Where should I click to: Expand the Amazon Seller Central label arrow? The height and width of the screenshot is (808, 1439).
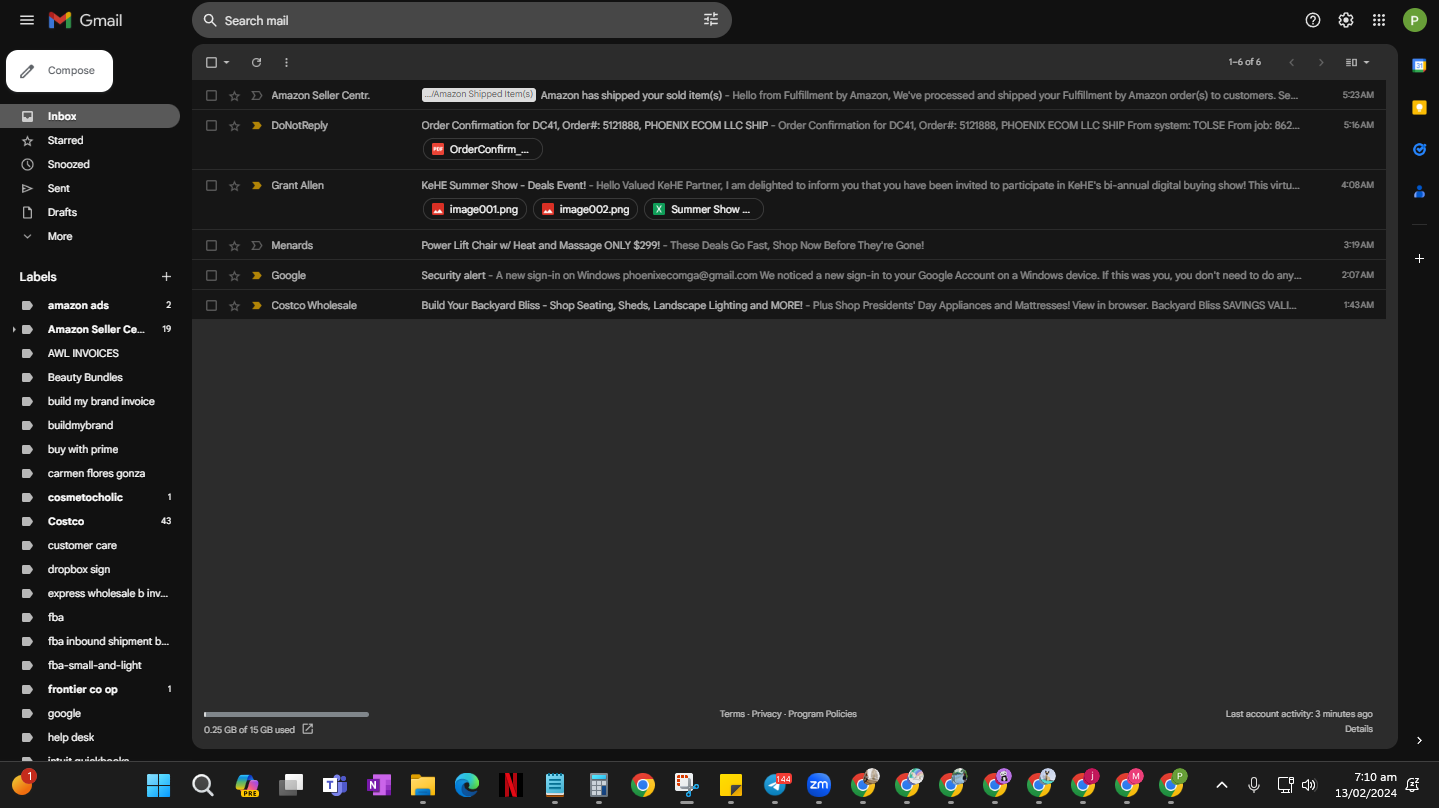coord(13,329)
